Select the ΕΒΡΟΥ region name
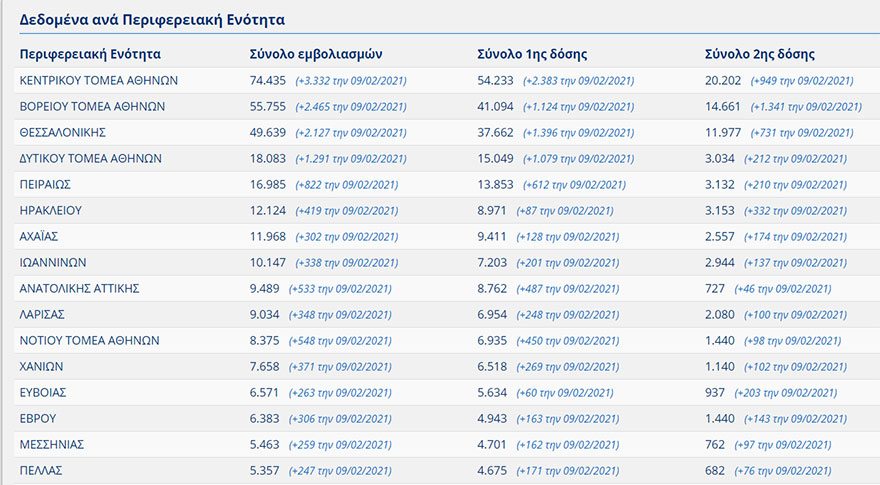This screenshot has width=880, height=485. (x=40, y=419)
